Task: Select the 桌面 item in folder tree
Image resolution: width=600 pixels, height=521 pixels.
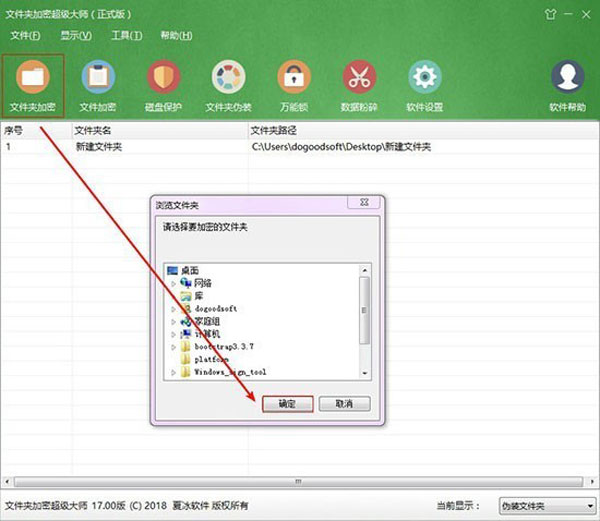Action: (x=188, y=270)
